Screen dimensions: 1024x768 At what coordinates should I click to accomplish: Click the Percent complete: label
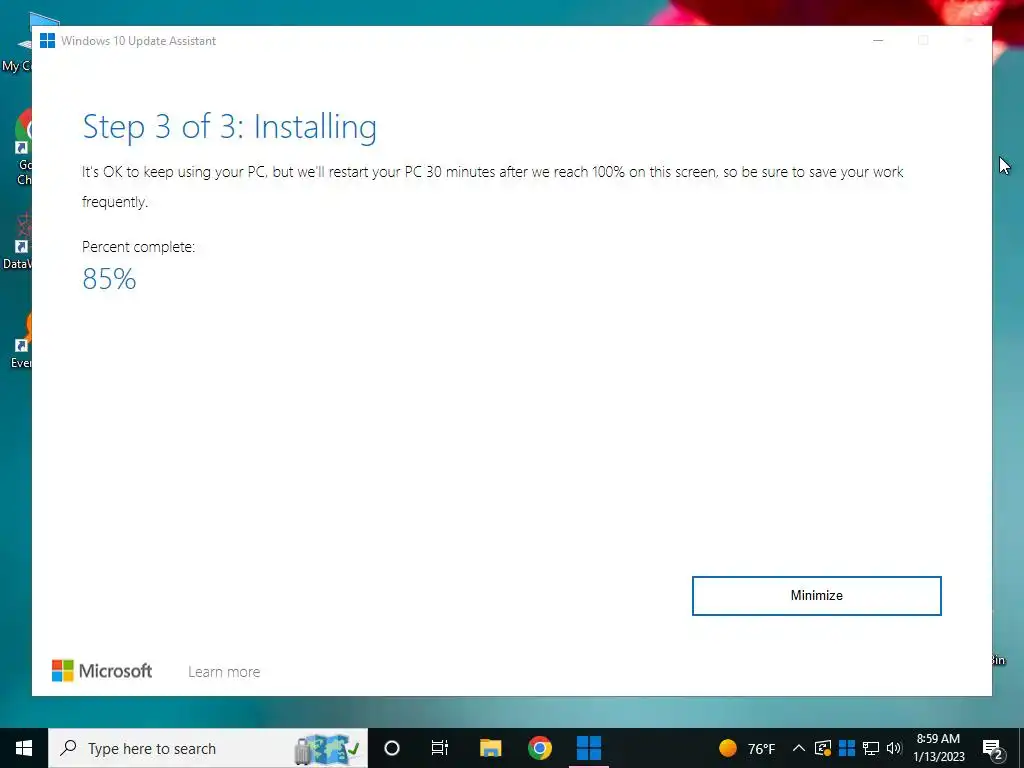point(138,247)
